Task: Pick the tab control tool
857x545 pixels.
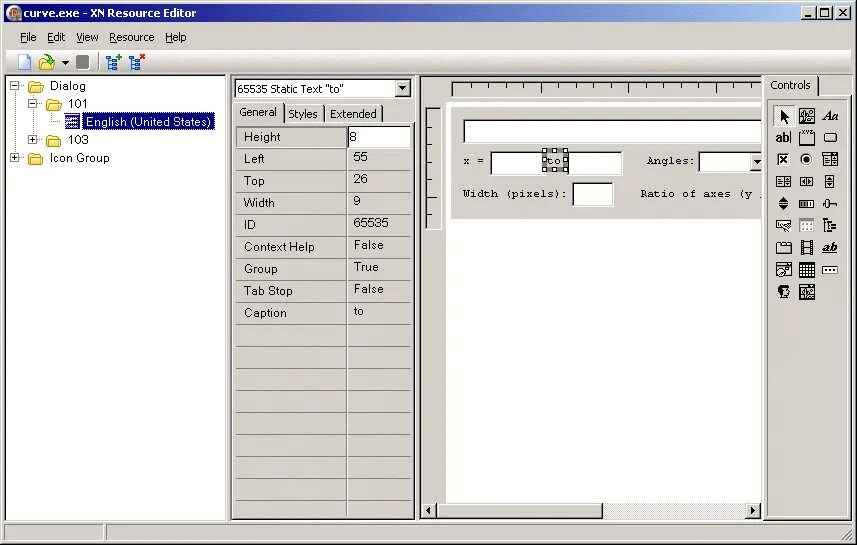Action: click(x=784, y=248)
